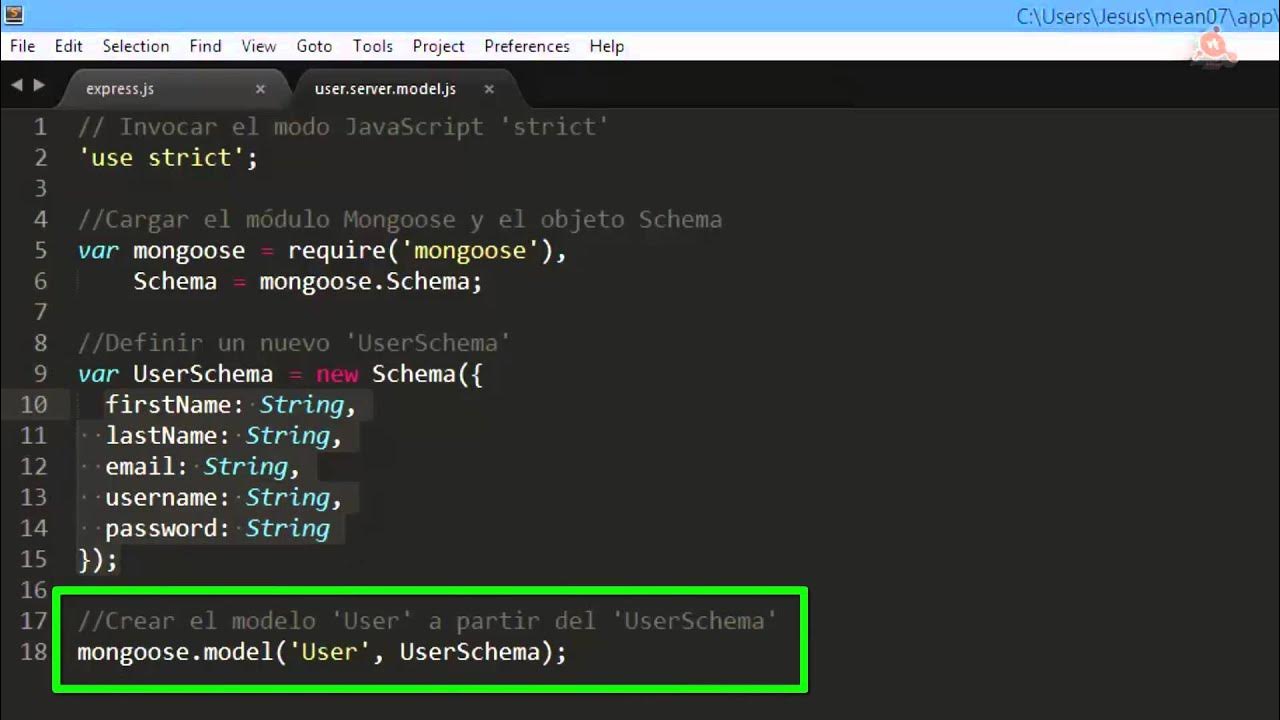This screenshot has height=720, width=1280.
Task: Click line number 10 in gutter
Action: point(33,405)
